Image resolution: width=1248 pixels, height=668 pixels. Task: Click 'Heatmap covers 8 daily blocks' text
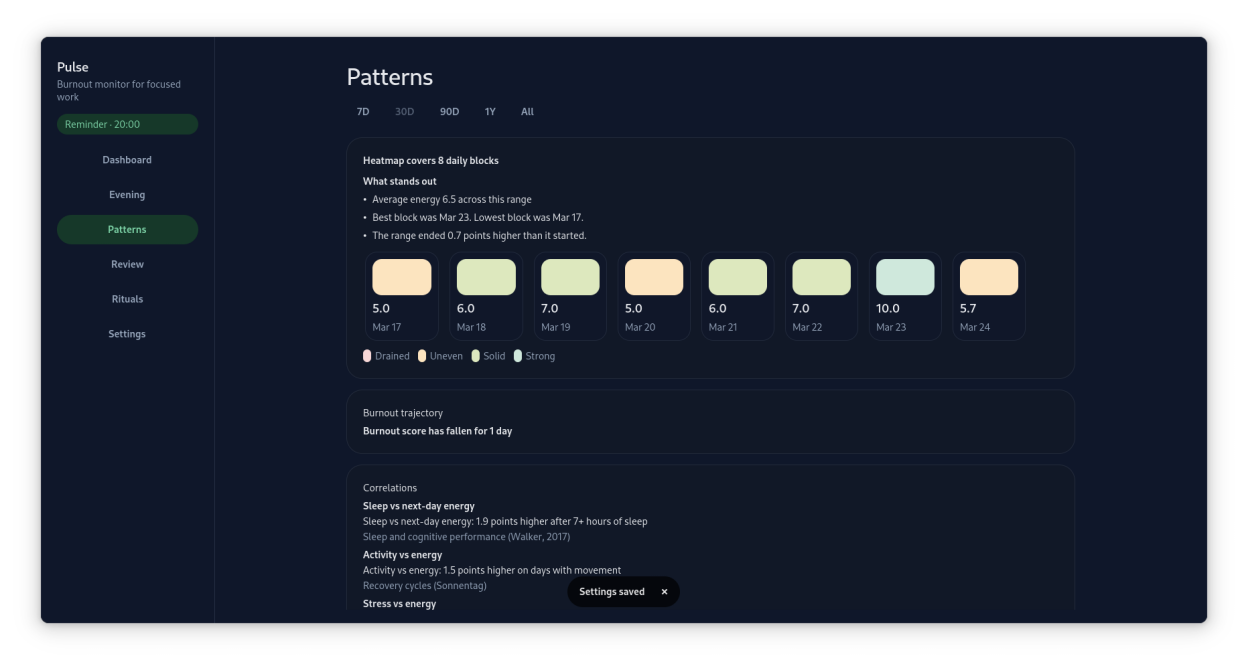coord(431,161)
